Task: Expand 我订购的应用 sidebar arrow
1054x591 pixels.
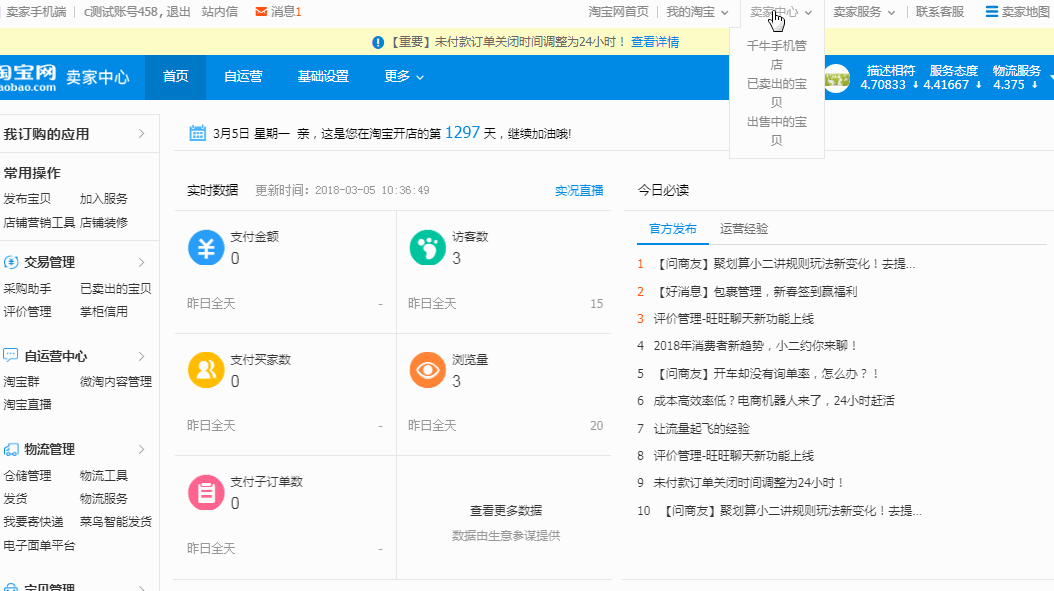Action: pos(141,134)
